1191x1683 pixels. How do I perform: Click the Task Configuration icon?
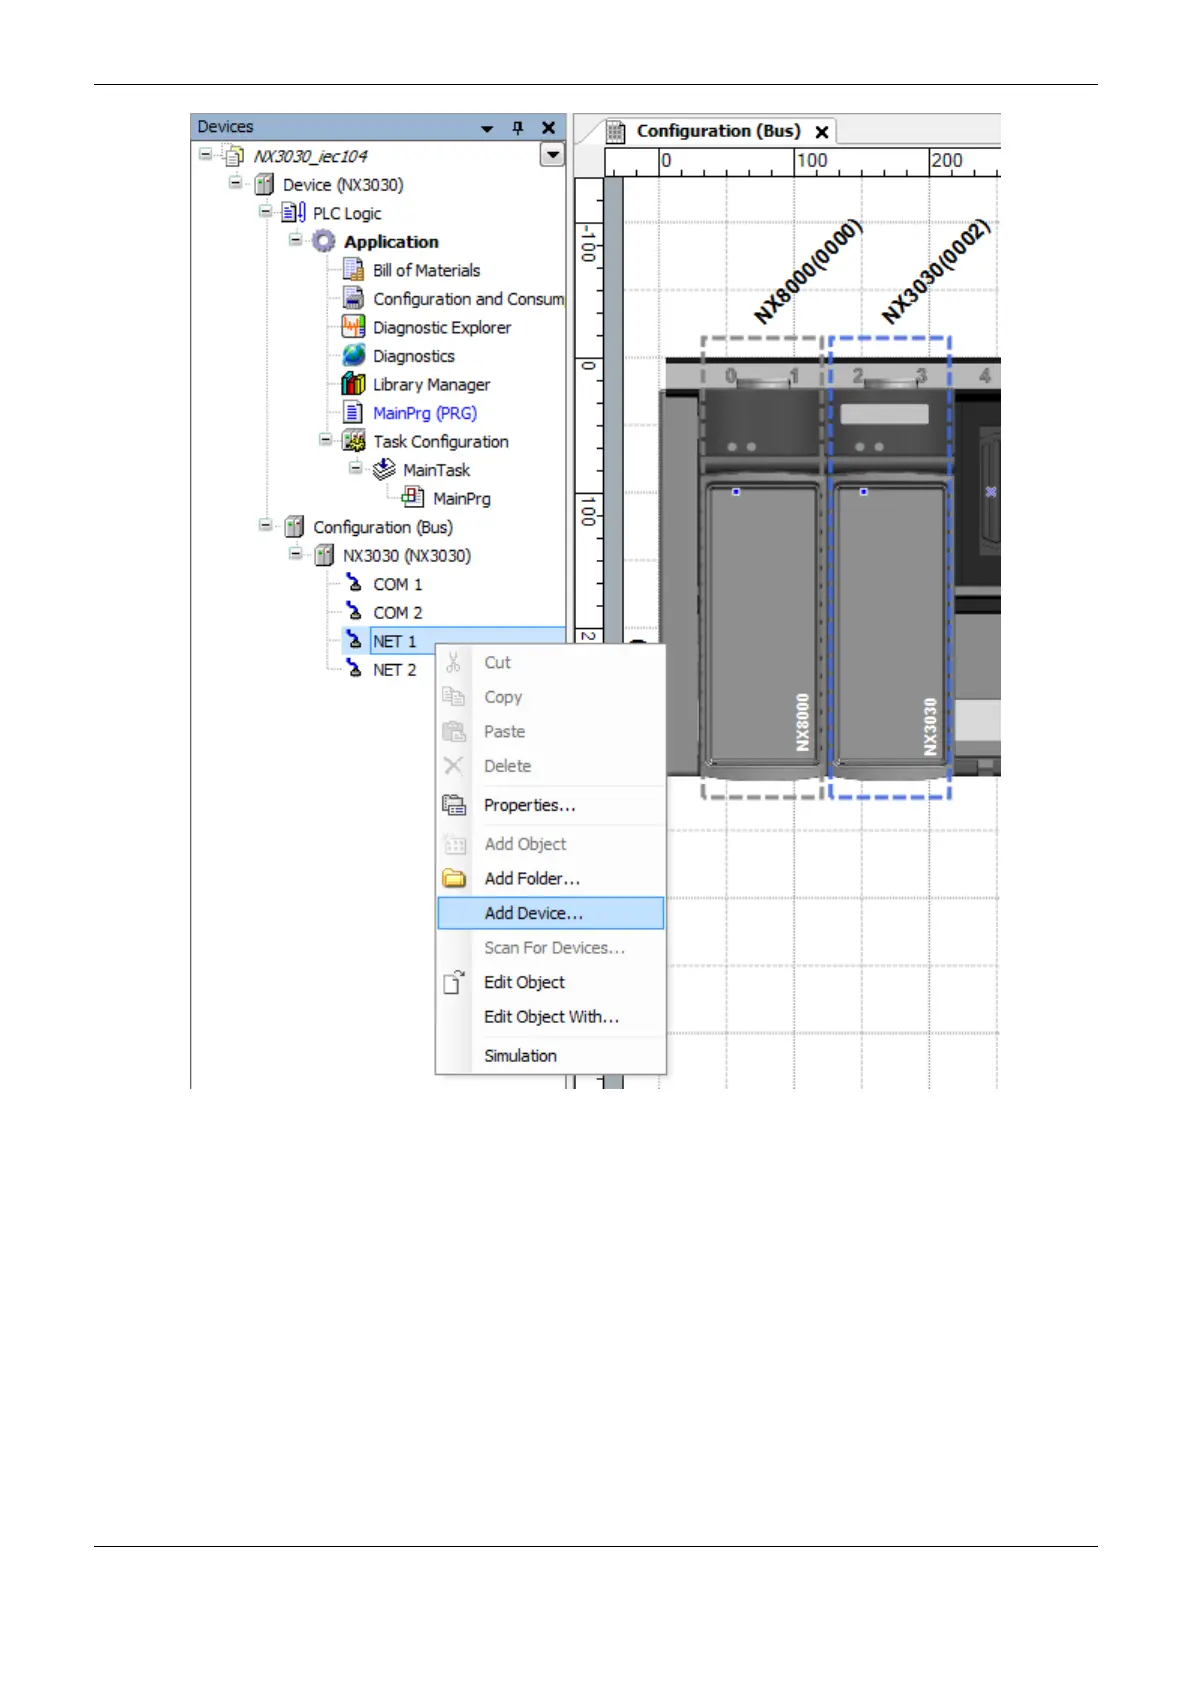(x=354, y=441)
